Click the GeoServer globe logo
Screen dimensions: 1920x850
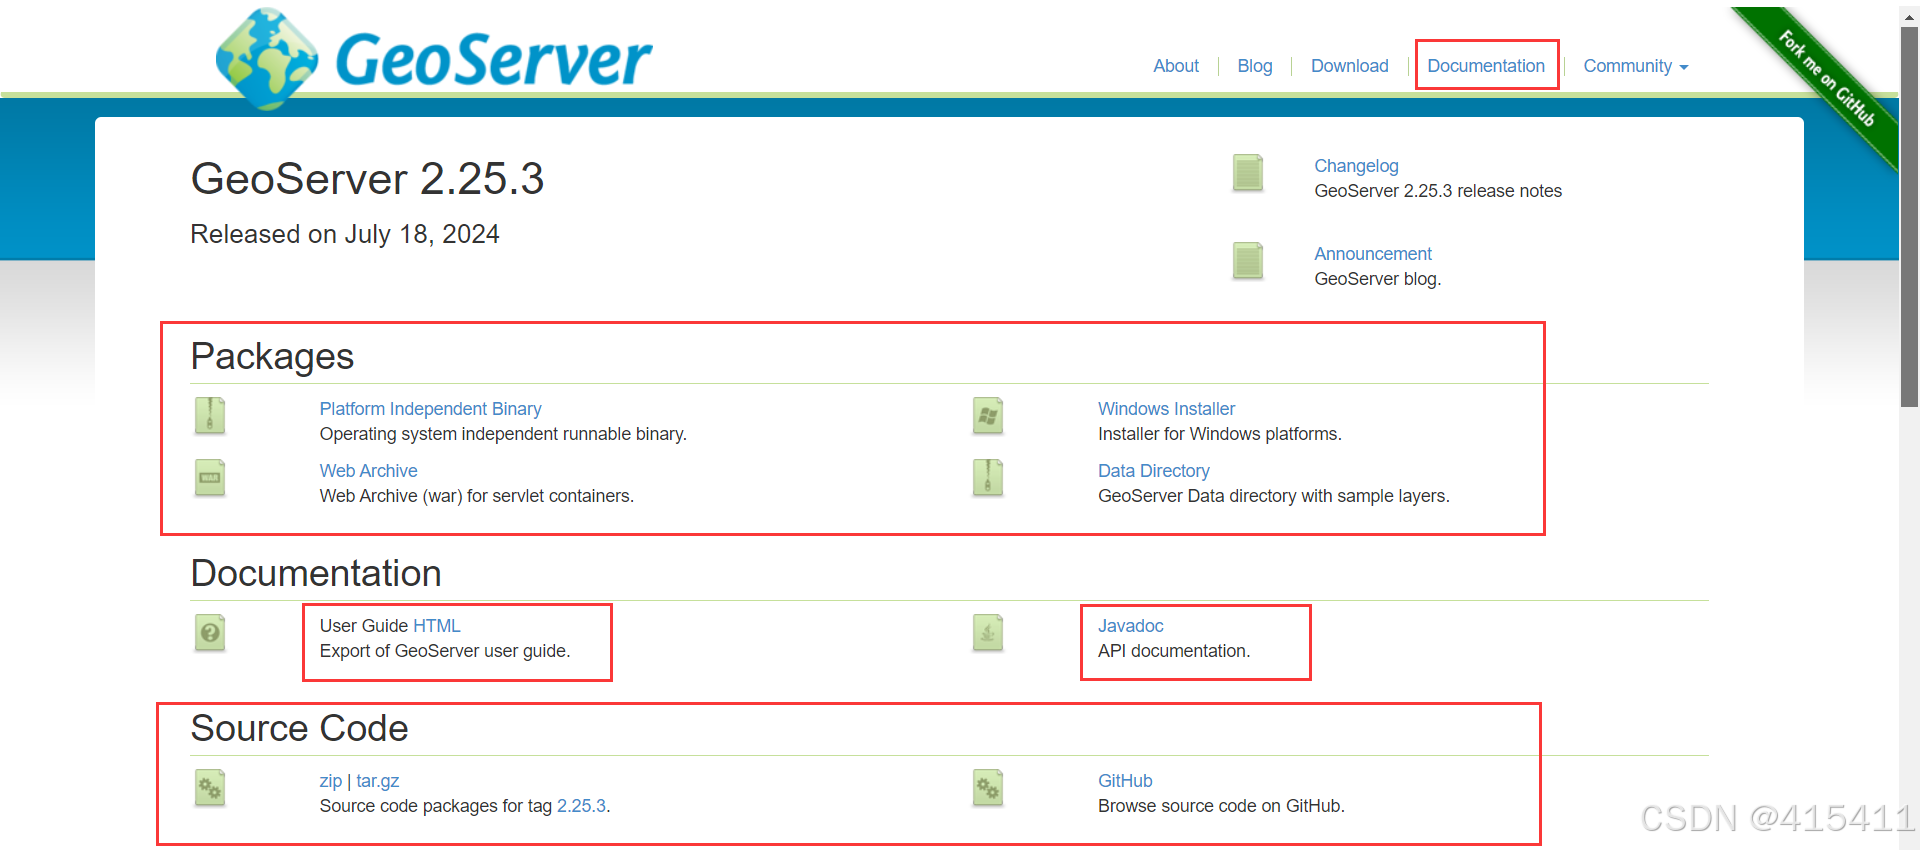point(267,58)
